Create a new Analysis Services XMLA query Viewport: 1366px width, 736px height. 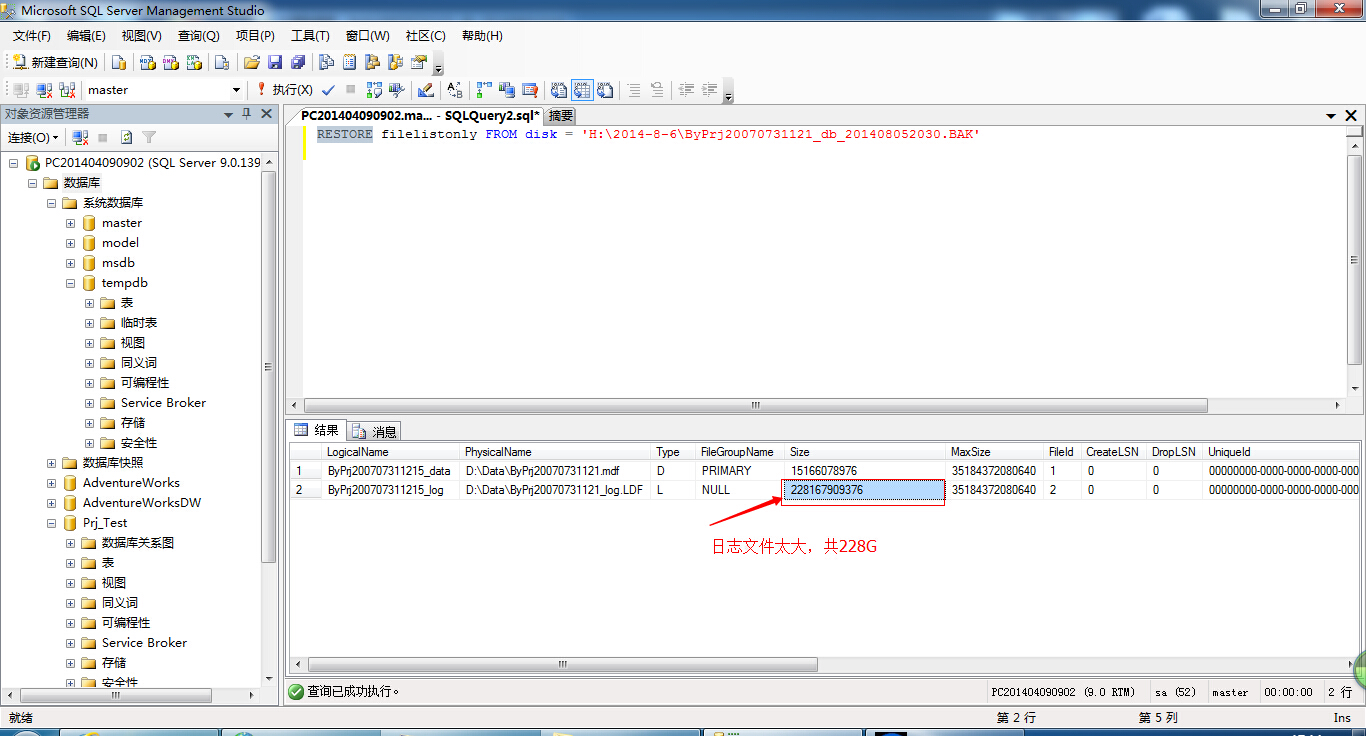click(x=194, y=62)
